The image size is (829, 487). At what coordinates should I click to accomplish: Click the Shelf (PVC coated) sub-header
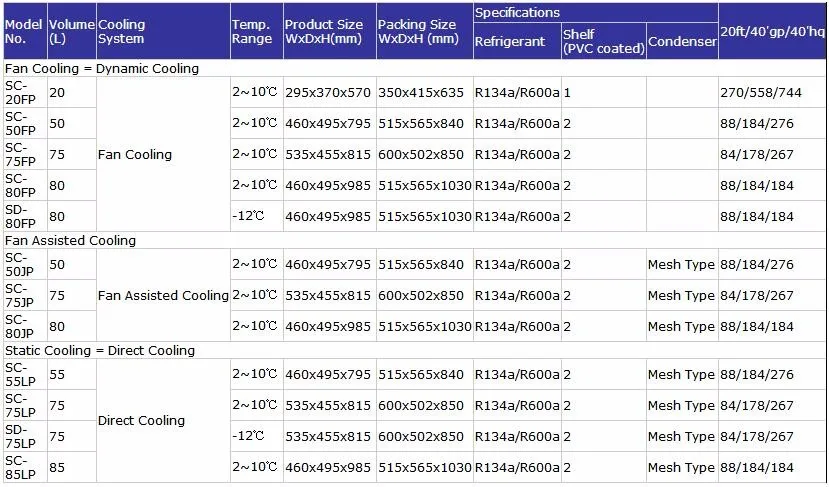click(x=602, y=41)
